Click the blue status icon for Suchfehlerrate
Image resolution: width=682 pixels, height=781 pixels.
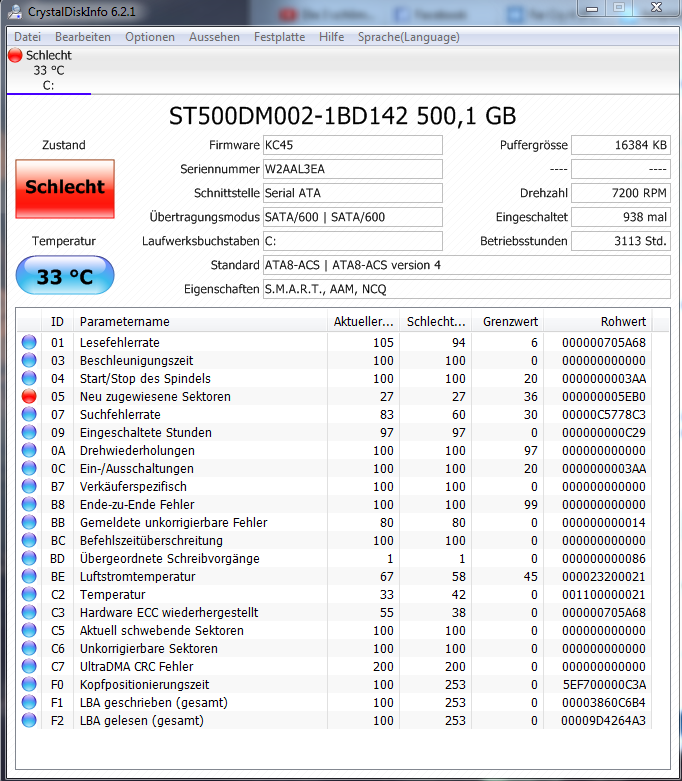point(29,414)
